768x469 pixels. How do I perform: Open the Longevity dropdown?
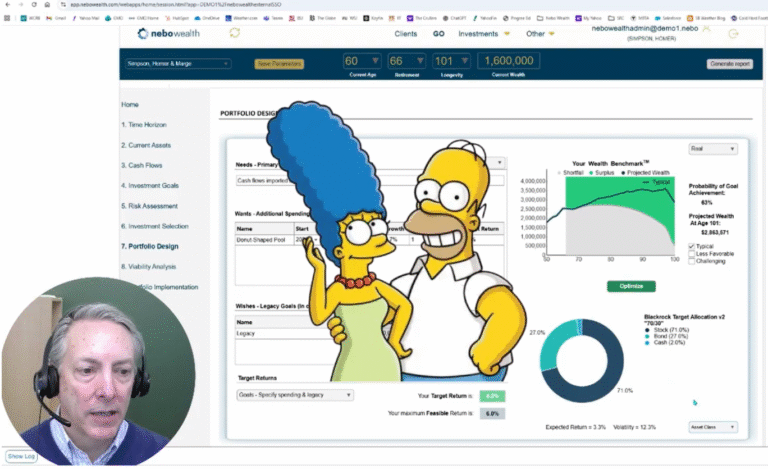pyautogui.click(x=452, y=61)
